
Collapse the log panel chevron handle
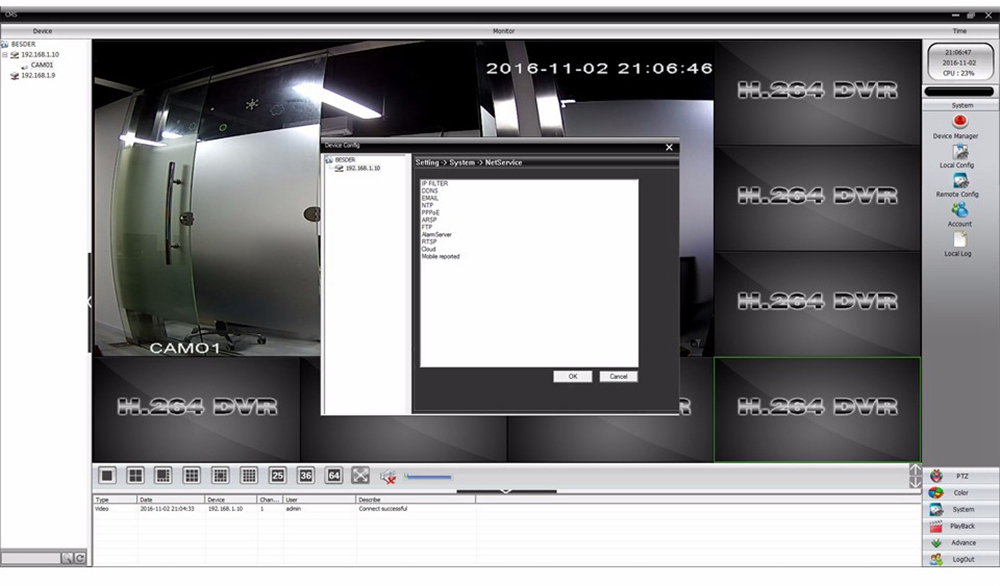(506, 491)
